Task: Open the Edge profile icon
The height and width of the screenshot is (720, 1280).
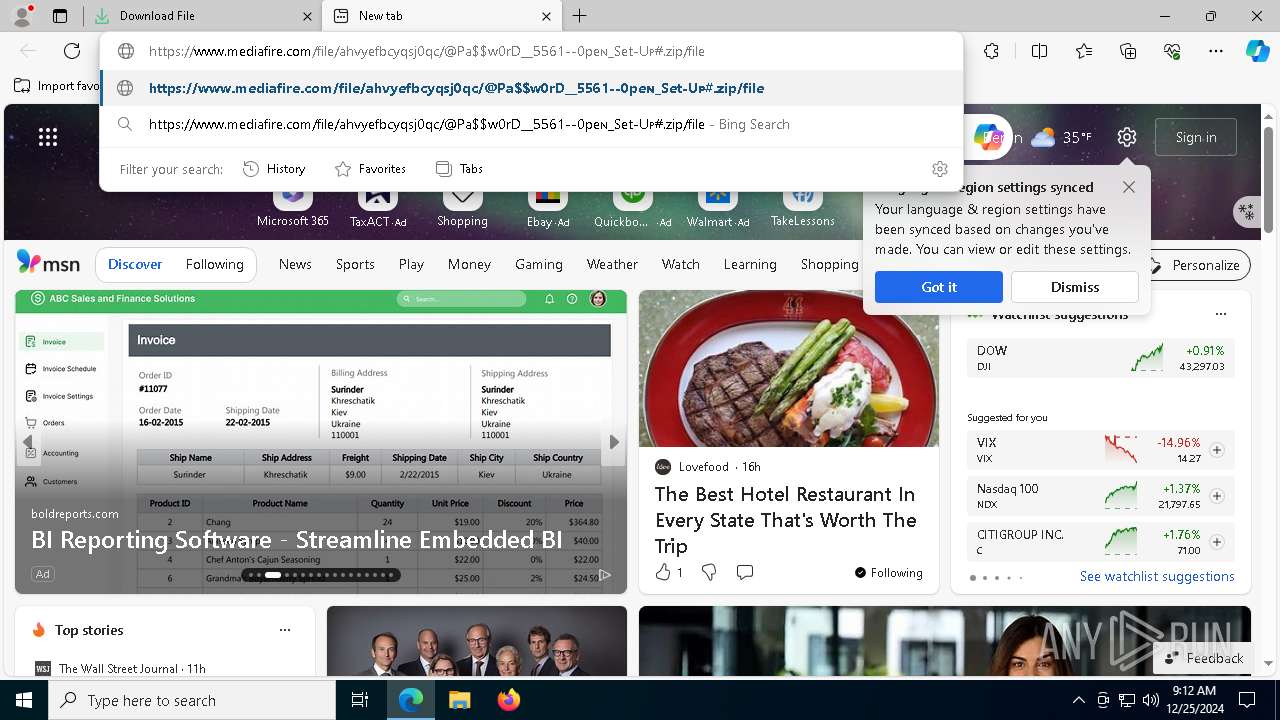Action: pyautogui.click(x=22, y=16)
